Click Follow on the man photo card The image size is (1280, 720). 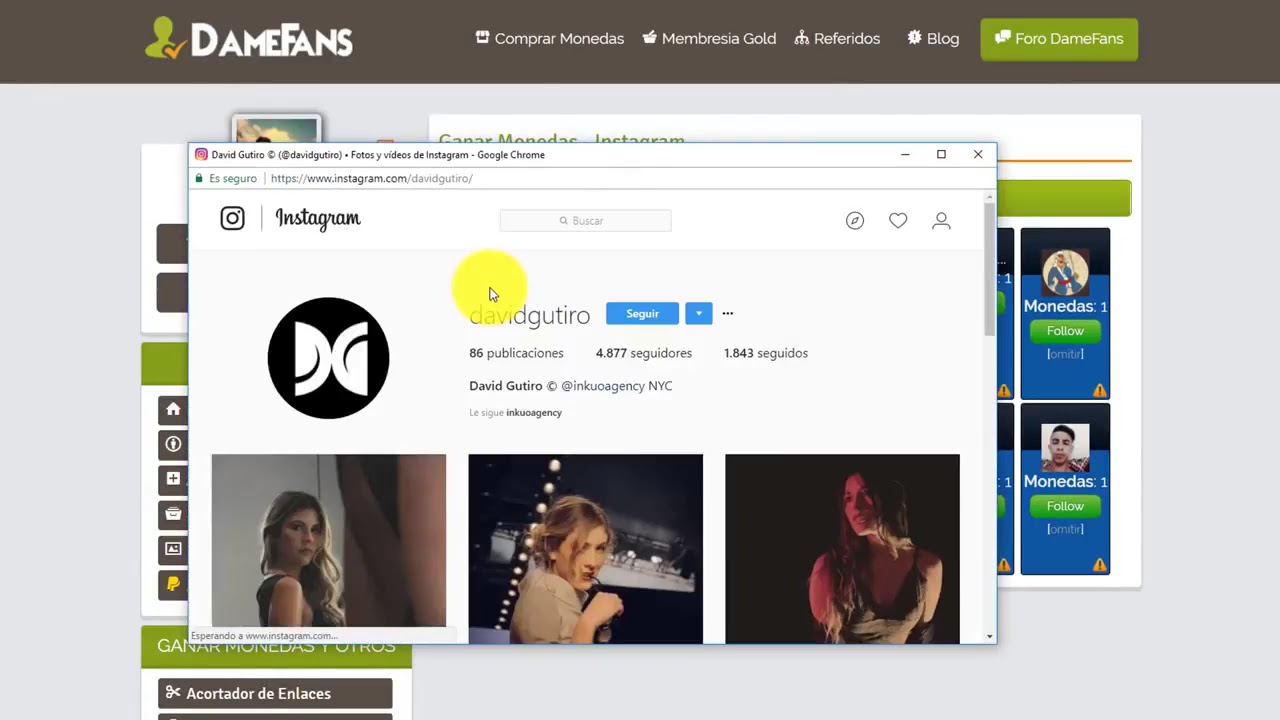click(x=1065, y=506)
